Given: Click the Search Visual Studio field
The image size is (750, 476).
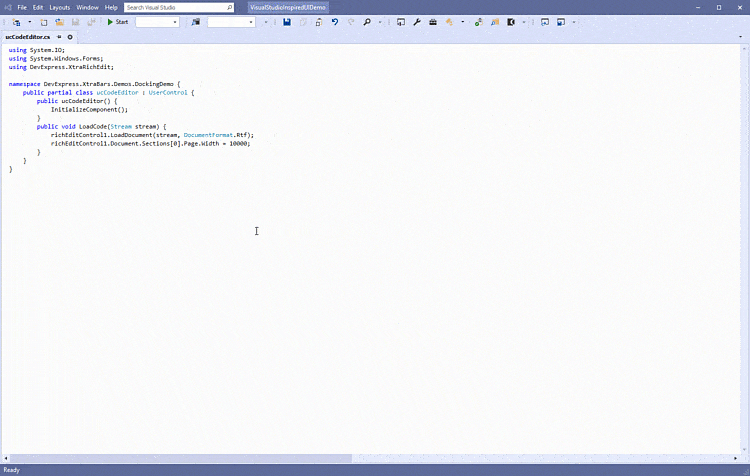Looking at the screenshot, I should click(x=178, y=7).
